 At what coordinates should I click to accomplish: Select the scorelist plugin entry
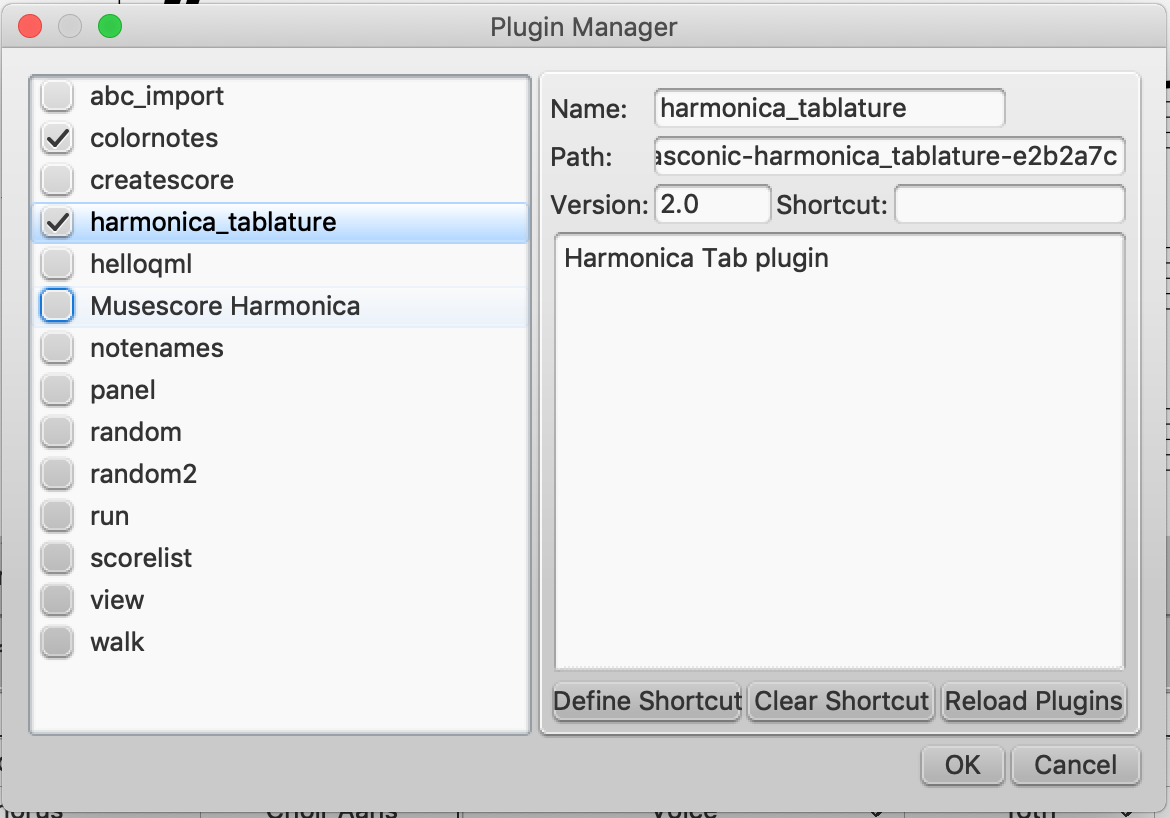pyautogui.click(x=281, y=558)
